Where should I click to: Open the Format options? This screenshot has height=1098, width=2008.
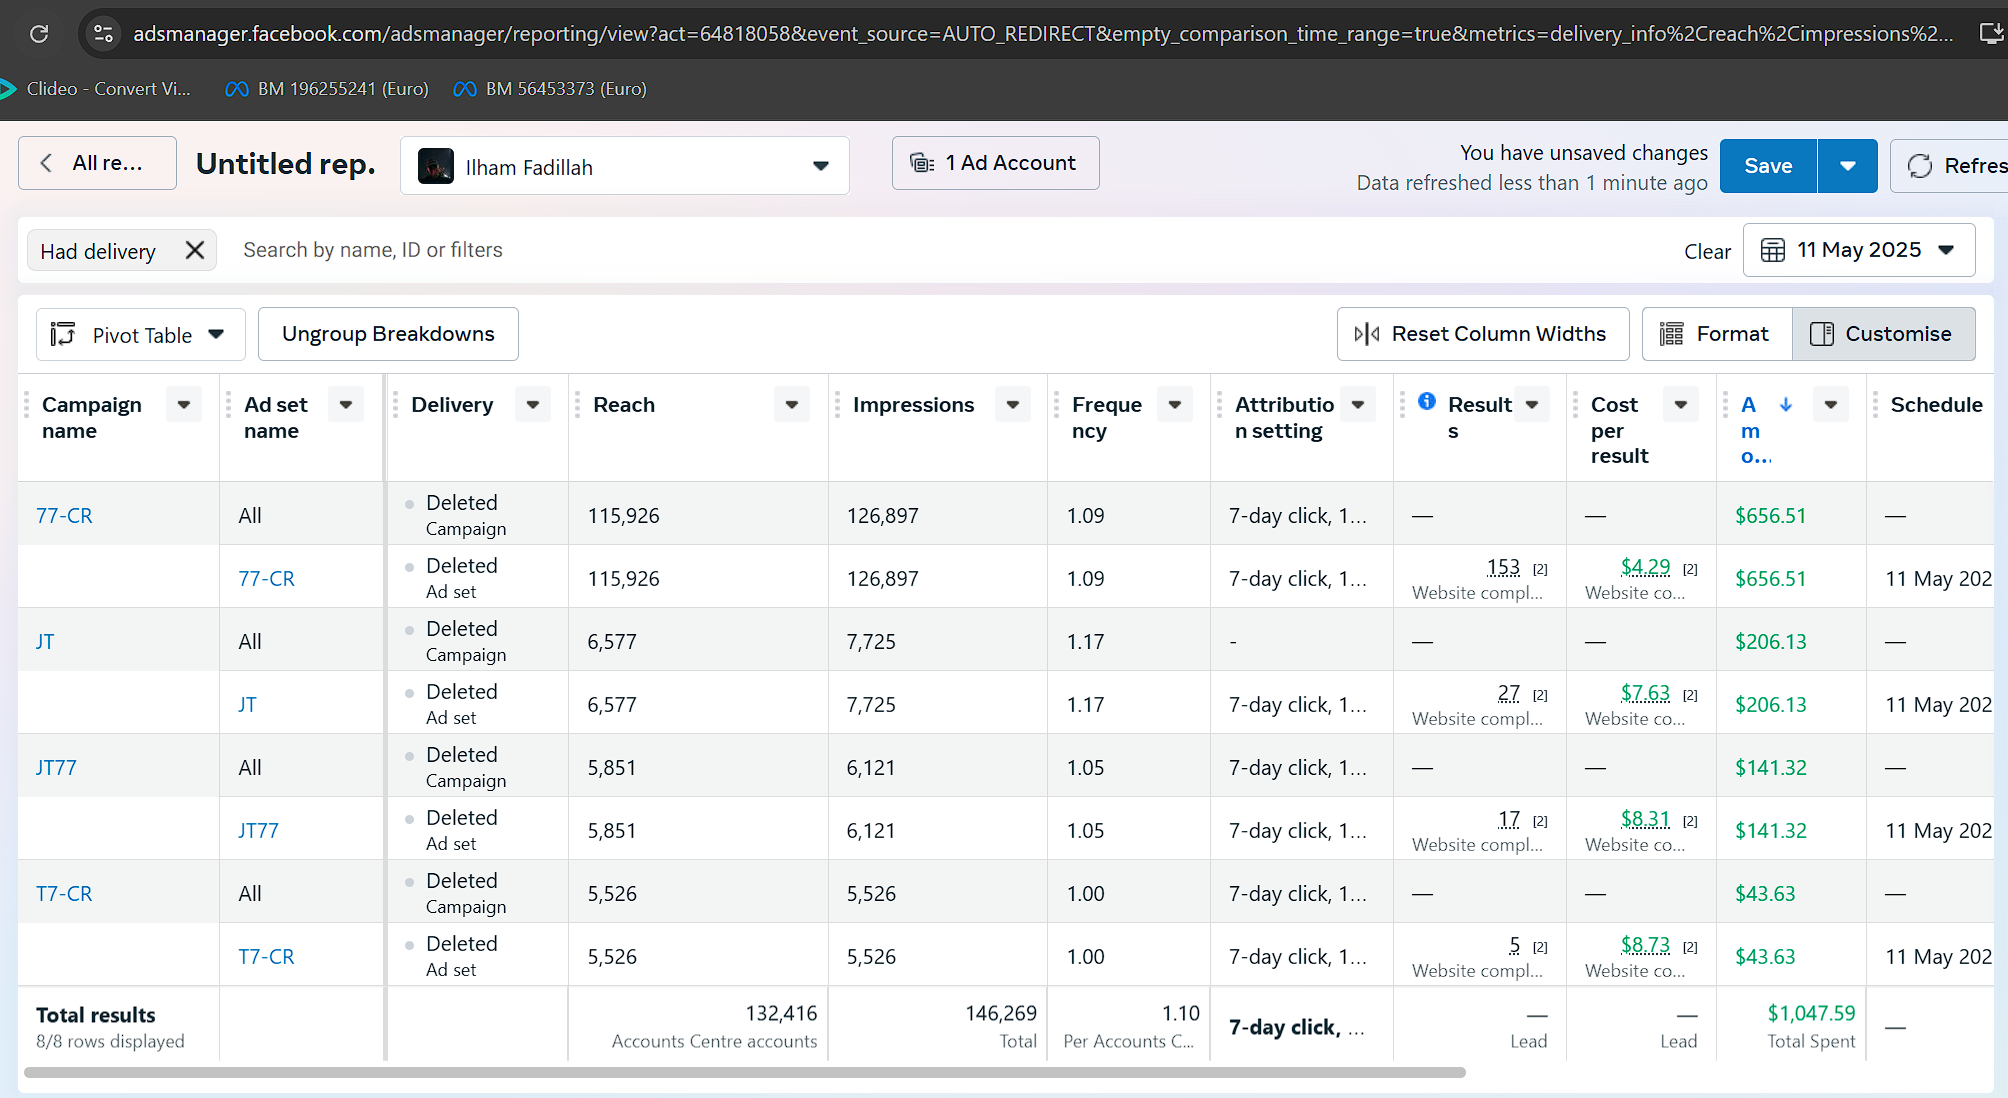click(x=1716, y=334)
